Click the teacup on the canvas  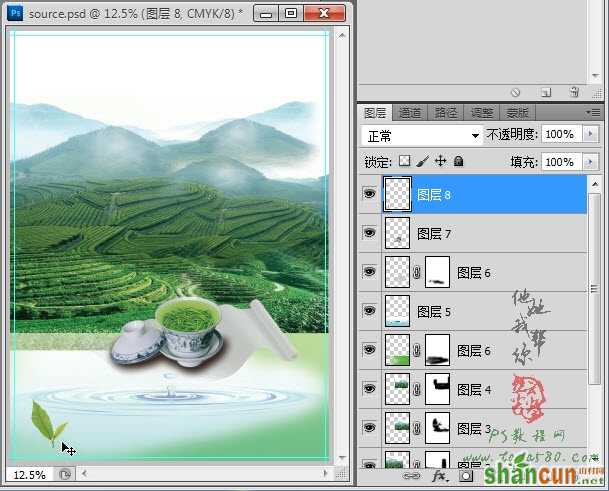[188, 330]
